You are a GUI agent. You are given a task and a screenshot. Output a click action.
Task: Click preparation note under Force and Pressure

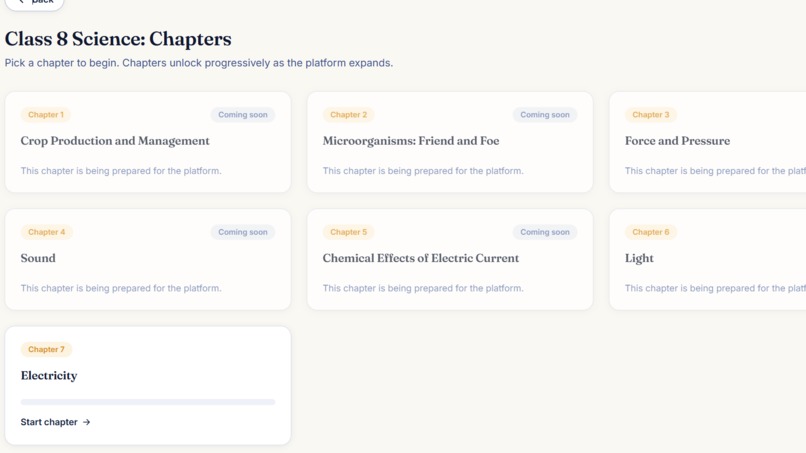point(716,171)
